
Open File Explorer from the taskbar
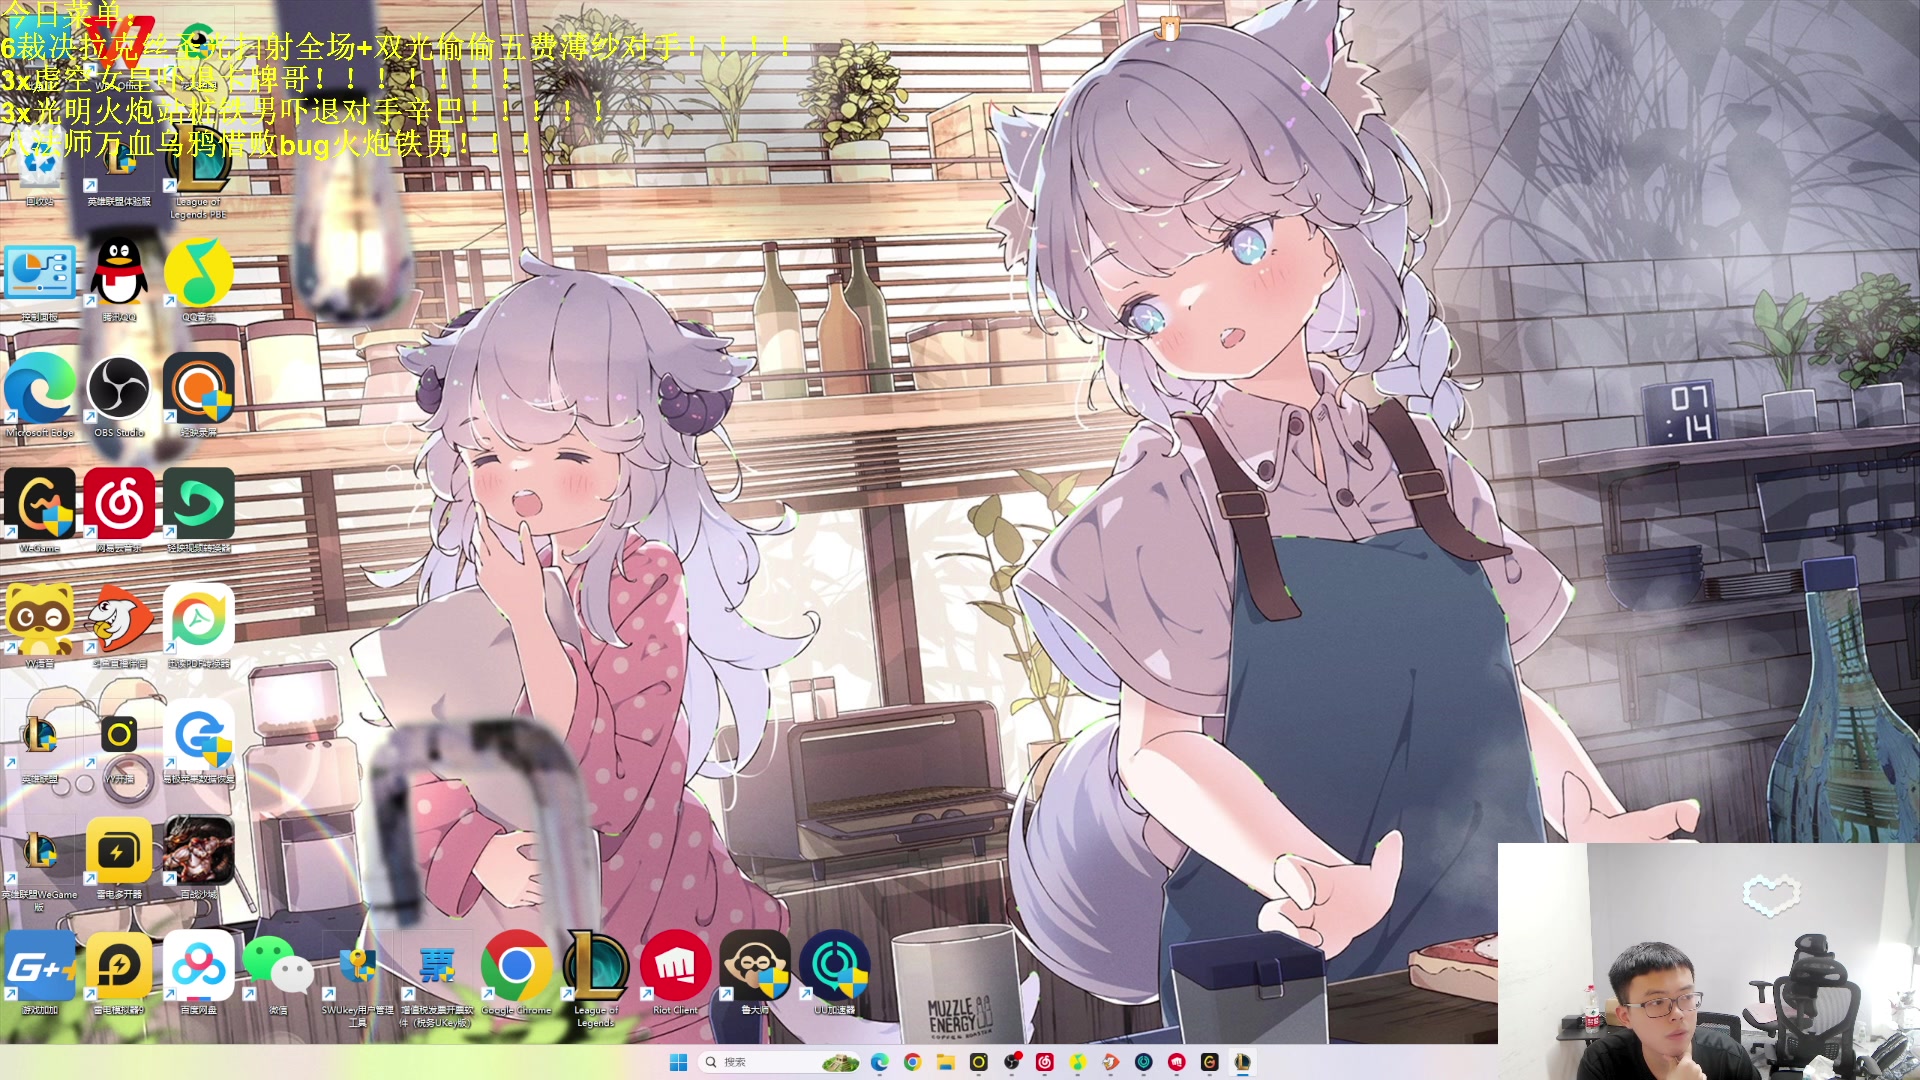(x=945, y=1062)
